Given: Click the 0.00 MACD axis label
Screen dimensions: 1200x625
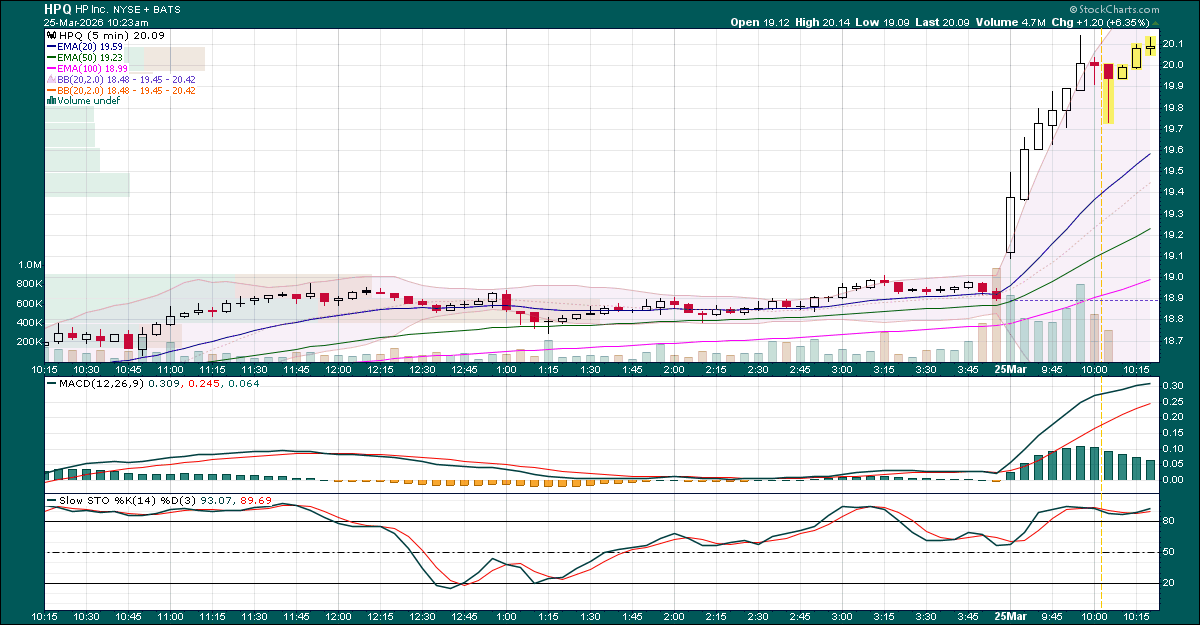Looking at the screenshot, I should coord(1173,480).
